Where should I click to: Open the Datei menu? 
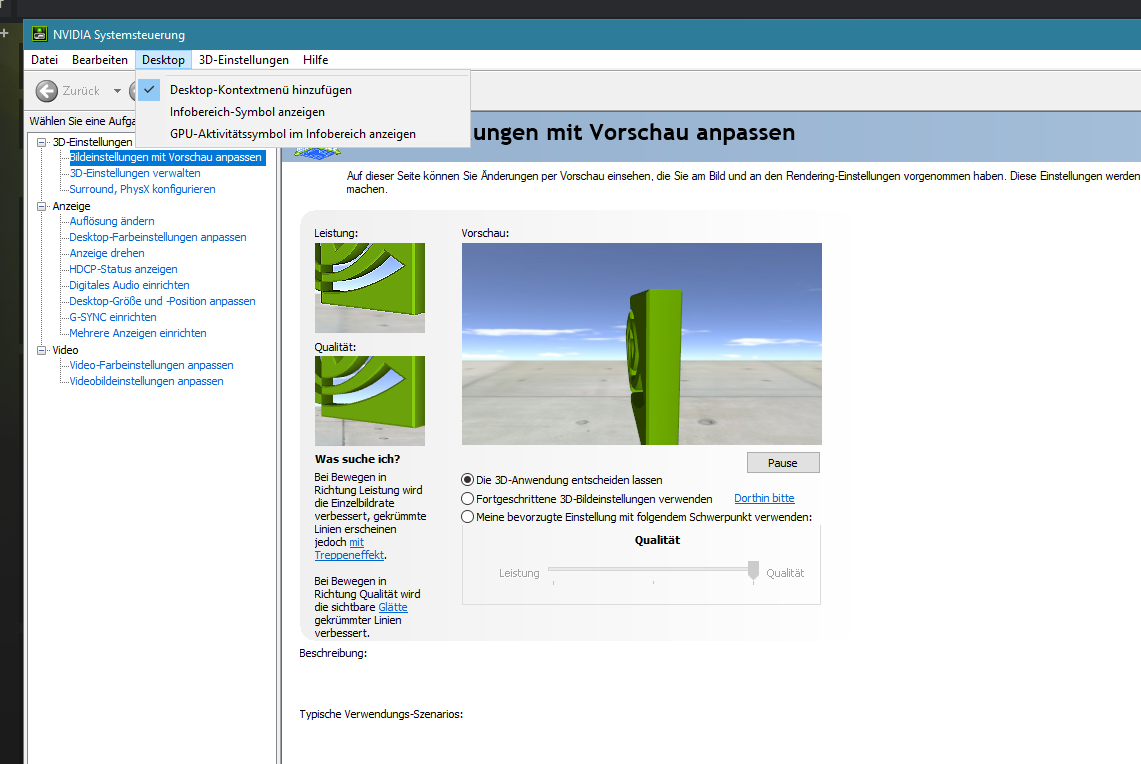click(x=44, y=60)
